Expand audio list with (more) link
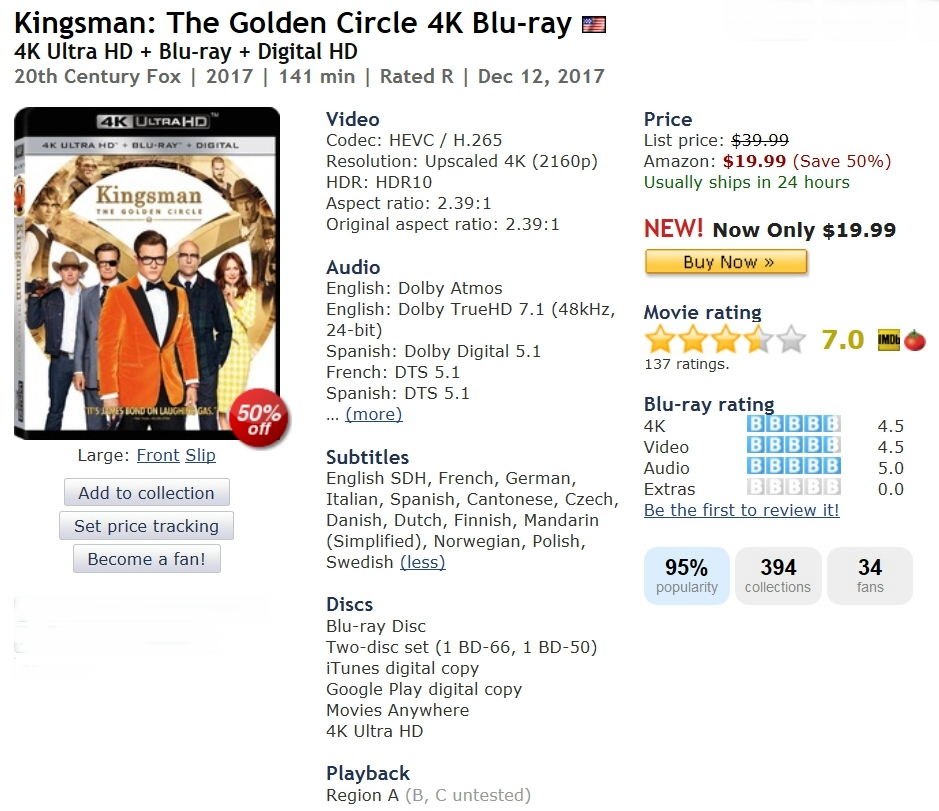Viewport: 939px width, 811px height. pyautogui.click(x=373, y=414)
